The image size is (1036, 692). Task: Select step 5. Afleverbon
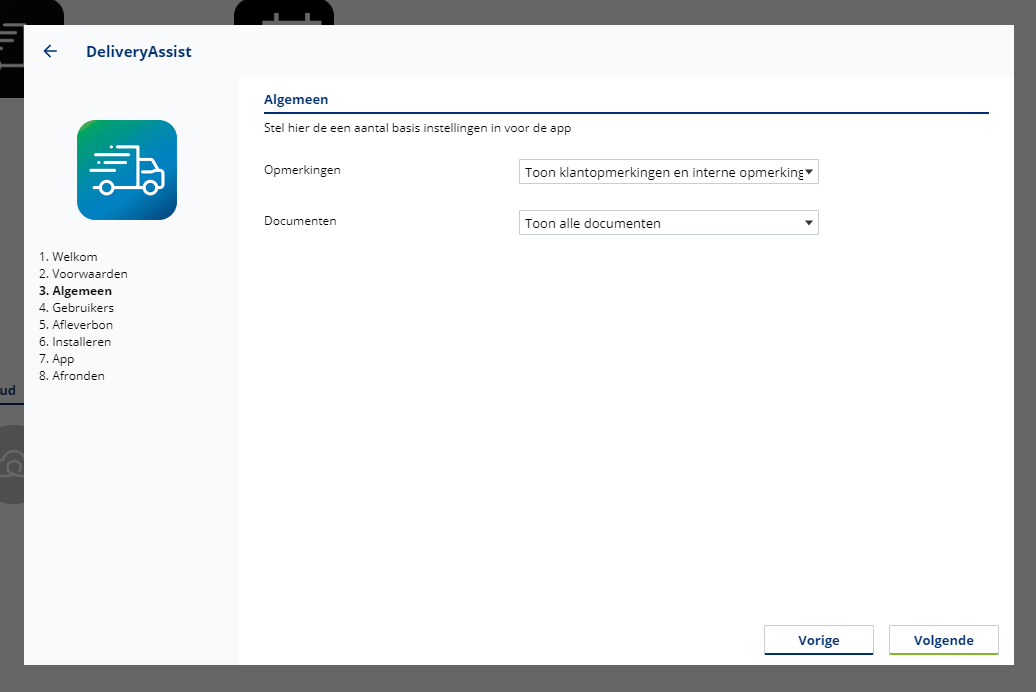point(76,325)
